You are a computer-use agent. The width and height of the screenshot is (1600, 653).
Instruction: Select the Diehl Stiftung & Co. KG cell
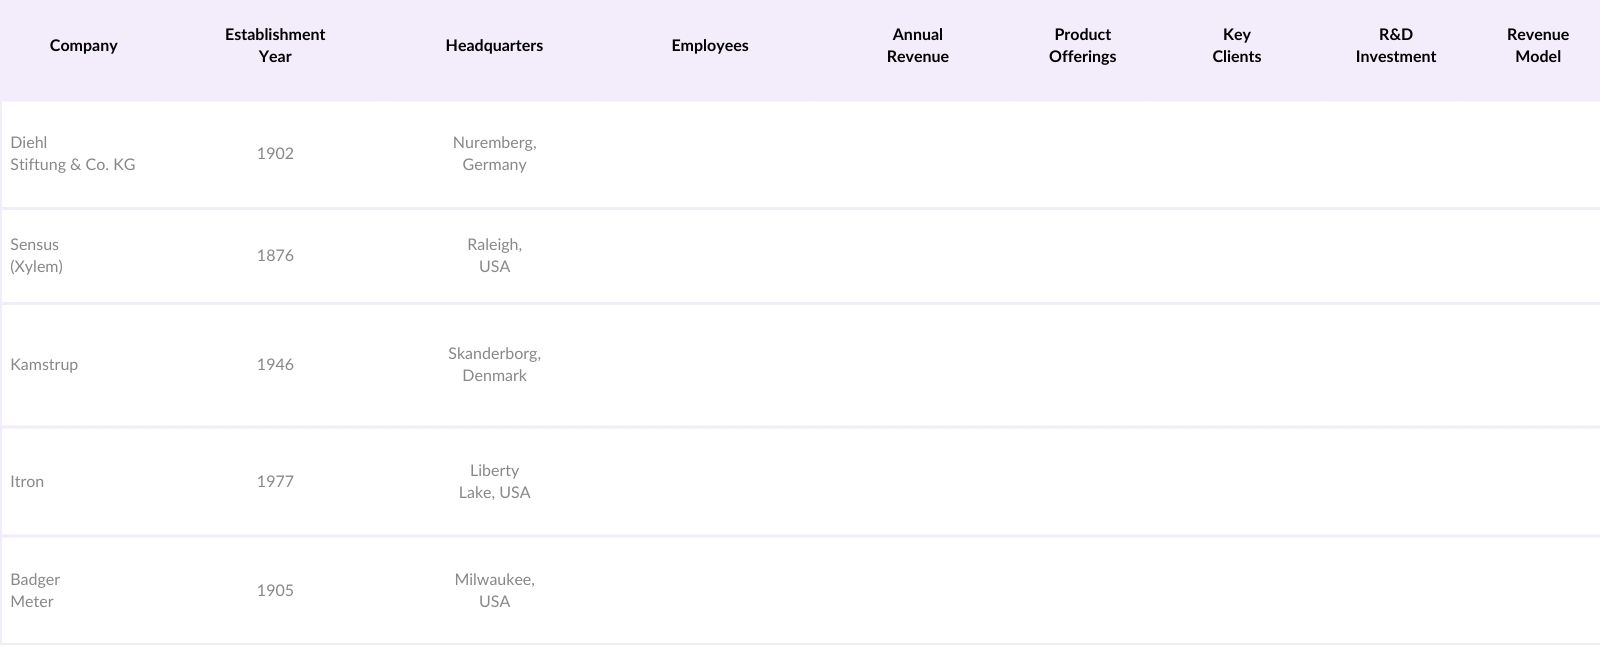(x=73, y=154)
